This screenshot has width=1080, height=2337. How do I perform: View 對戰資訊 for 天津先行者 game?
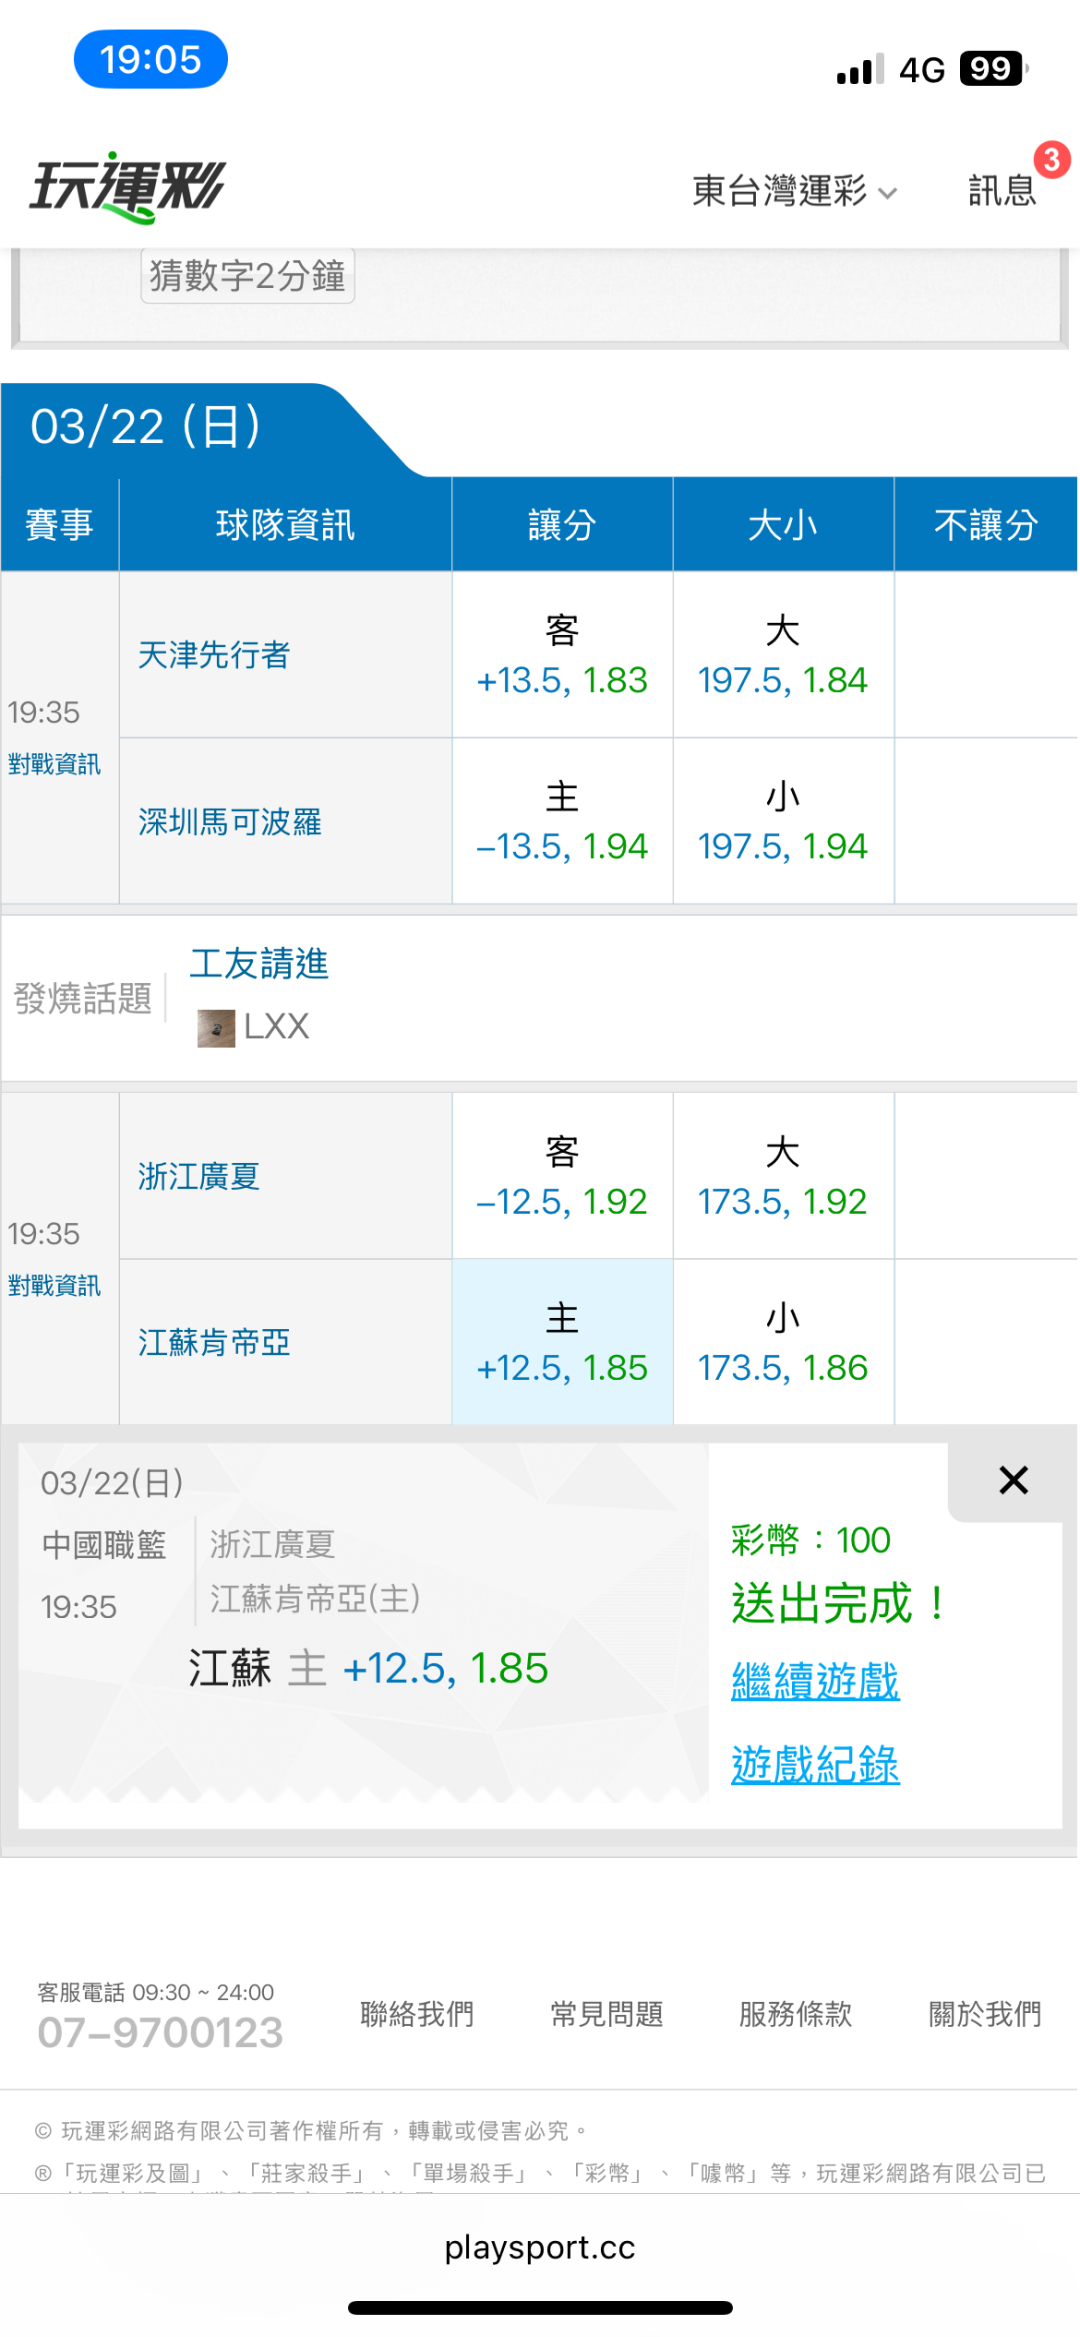[x=54, y=765]
